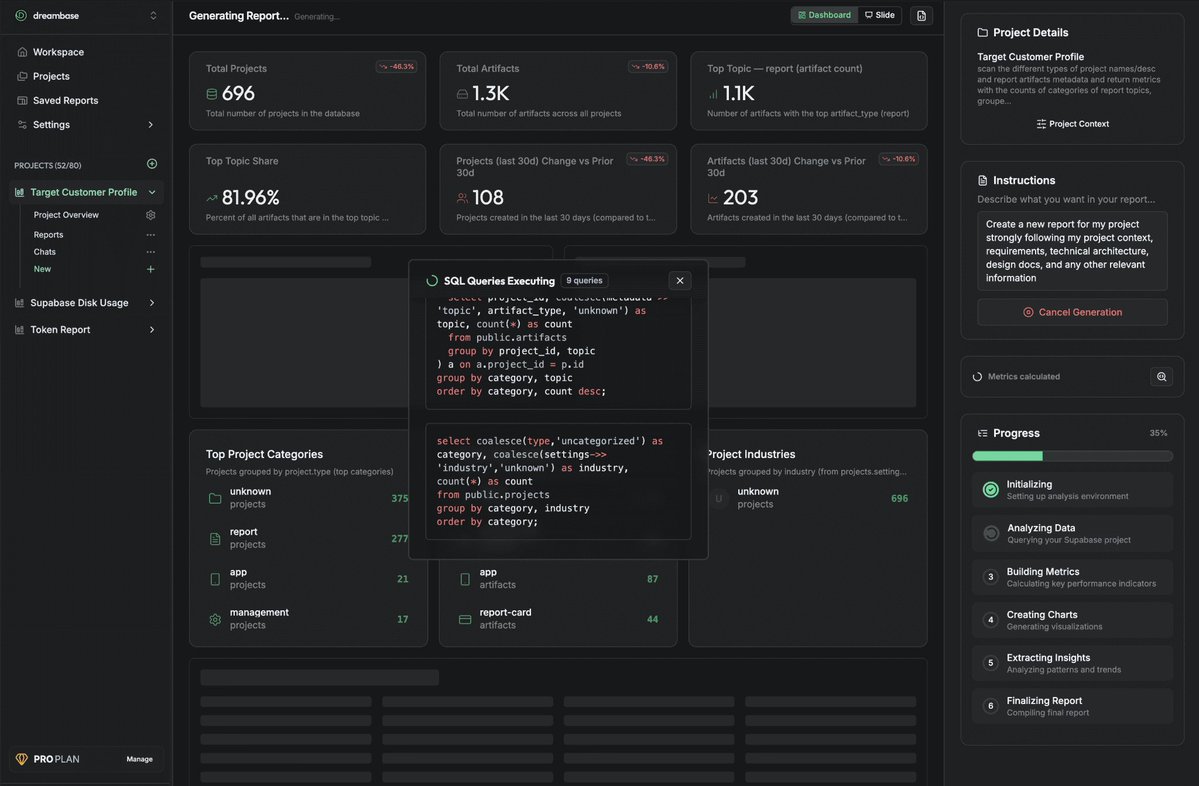This screenshot has height=786, width=1199.
Task: Click the Artifacts last 30d chart icon
Action: 713,198
